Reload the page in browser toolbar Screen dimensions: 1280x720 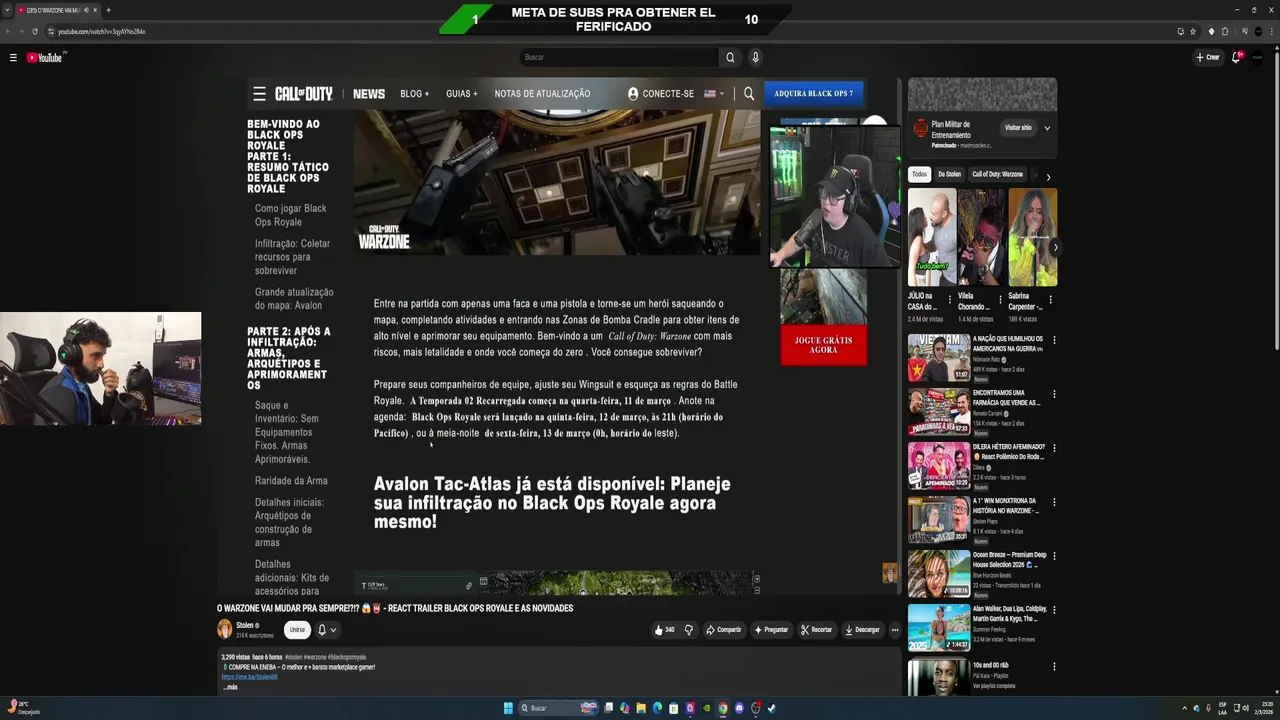click(x=36, y=31)
